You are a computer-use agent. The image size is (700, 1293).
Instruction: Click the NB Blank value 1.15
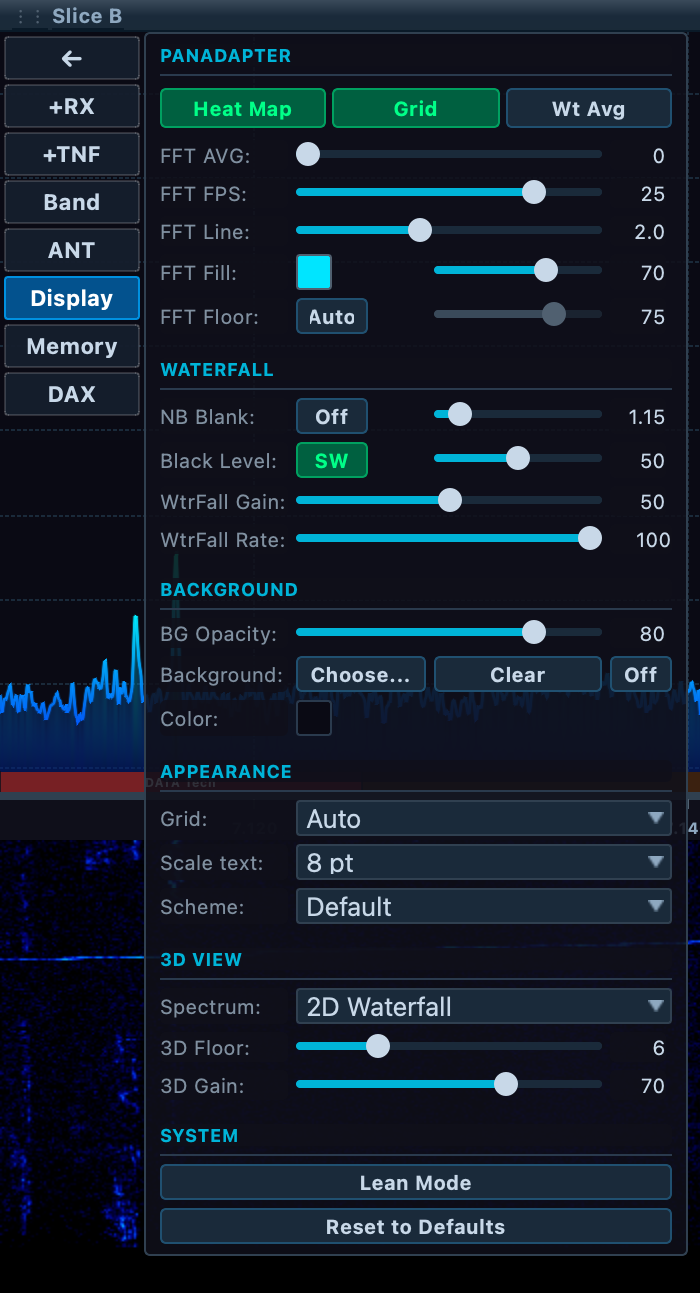click(647, 416)
